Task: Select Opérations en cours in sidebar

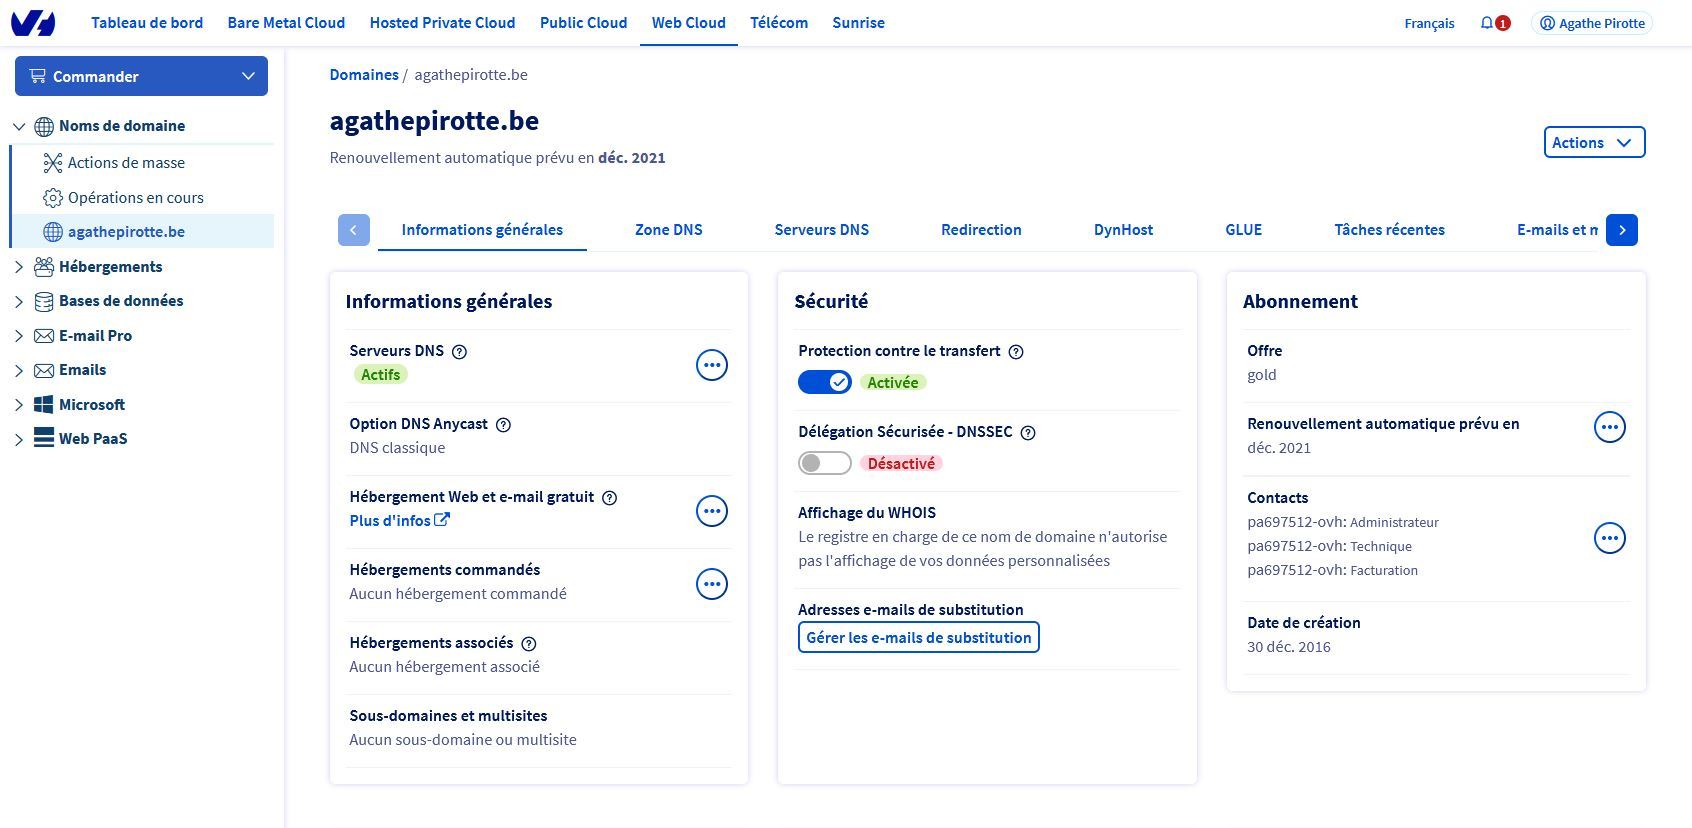Action: [135, 198]
